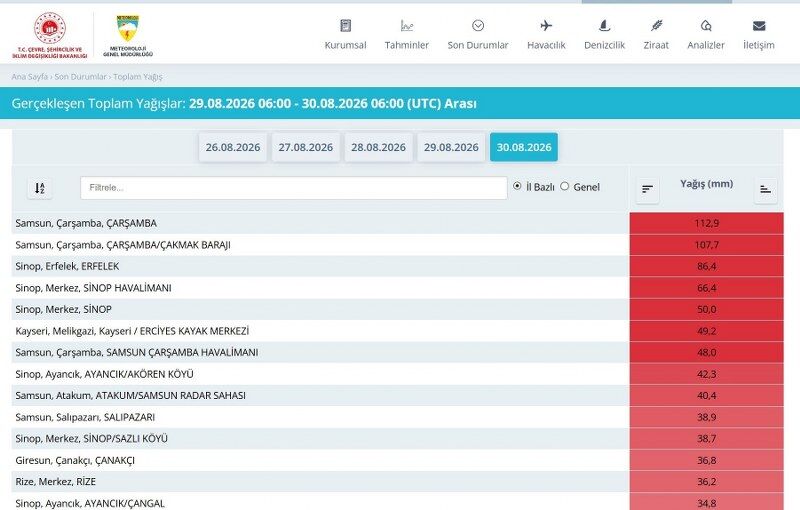
Task: Click the ministry logo at top left
Action: coord(50,35)
